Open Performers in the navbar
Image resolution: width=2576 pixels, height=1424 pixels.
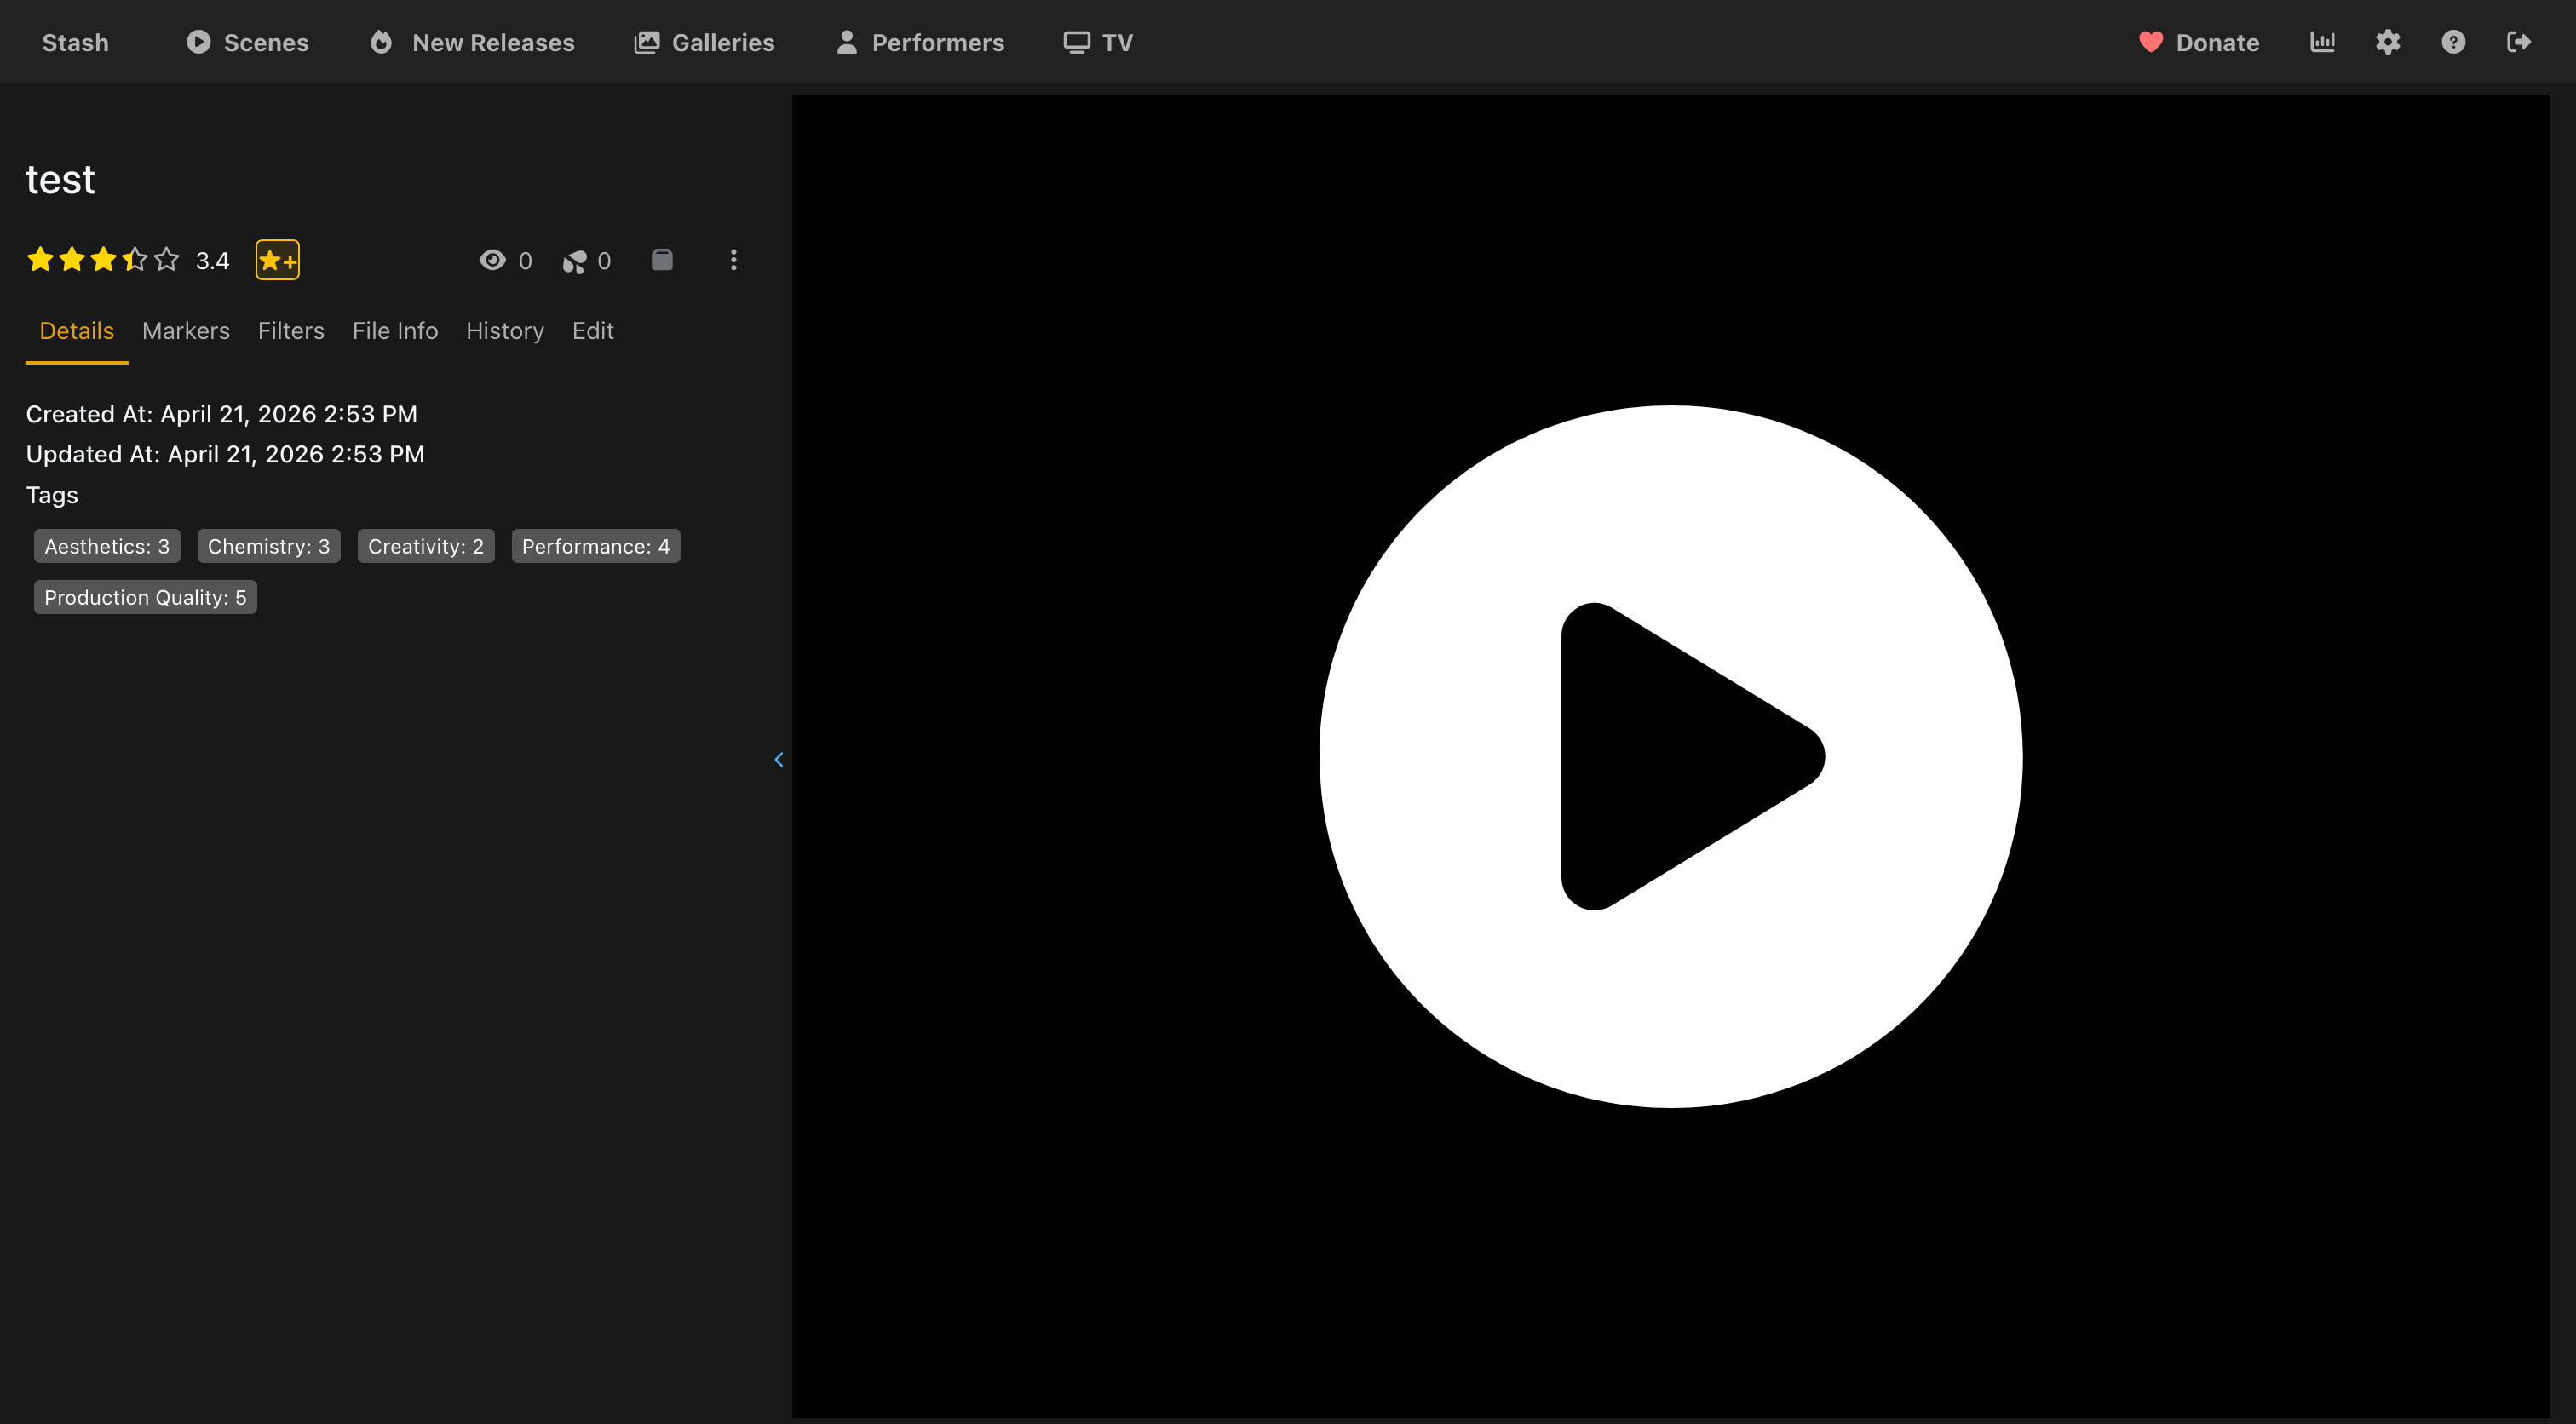[919, 42]
